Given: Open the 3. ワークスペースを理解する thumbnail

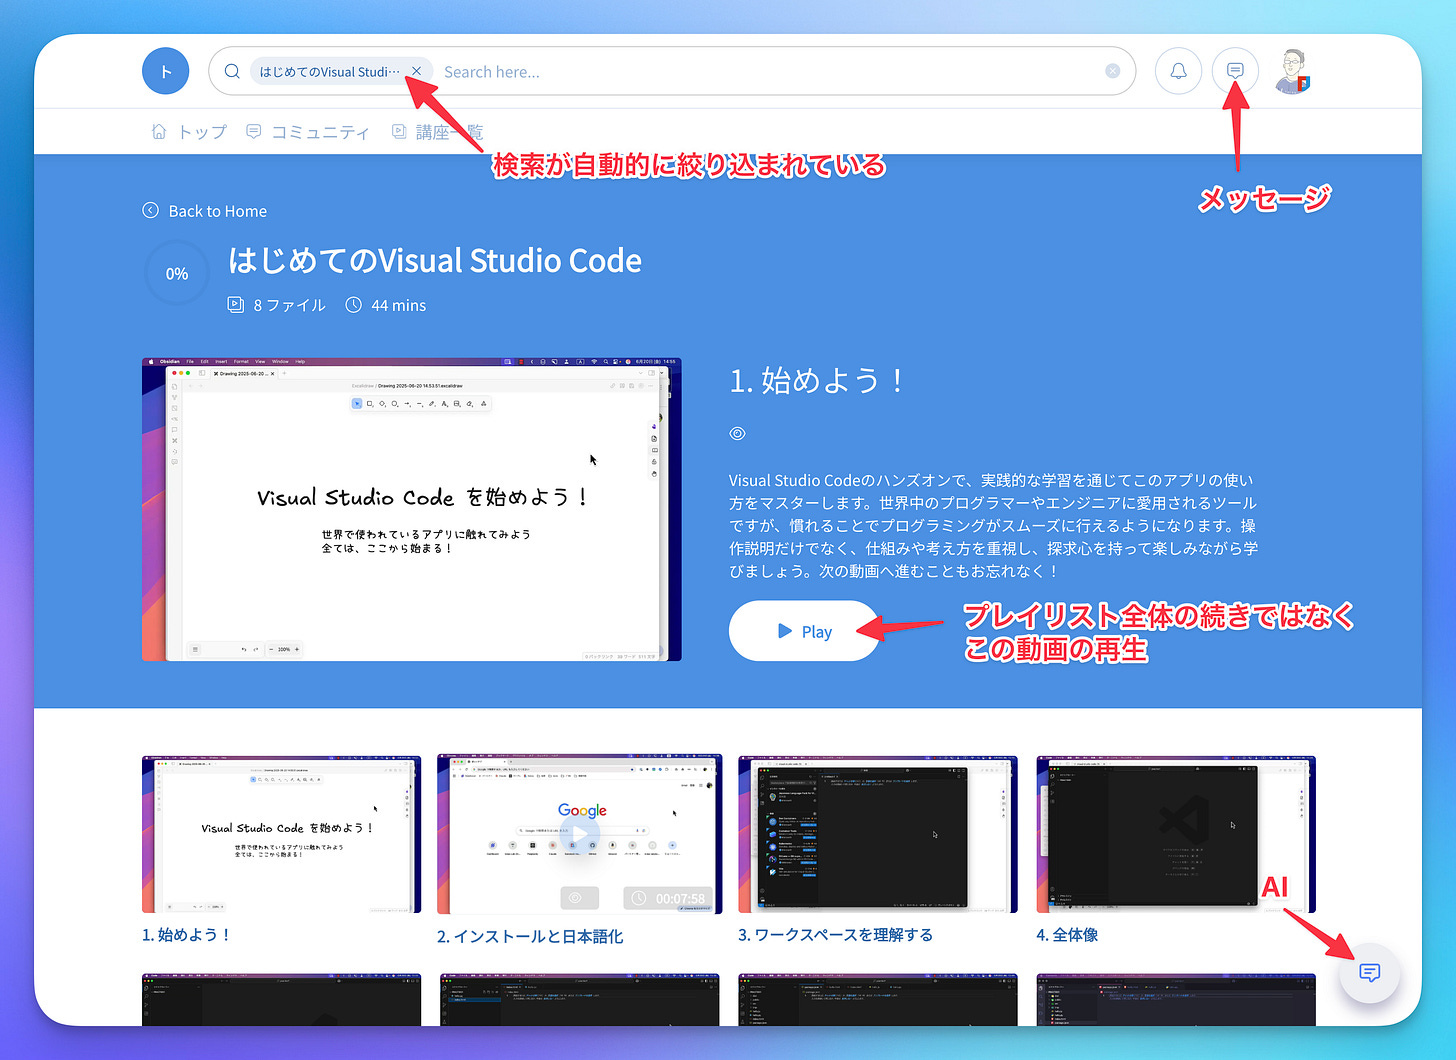Looking at the screenshot, I should click(878, 834).
